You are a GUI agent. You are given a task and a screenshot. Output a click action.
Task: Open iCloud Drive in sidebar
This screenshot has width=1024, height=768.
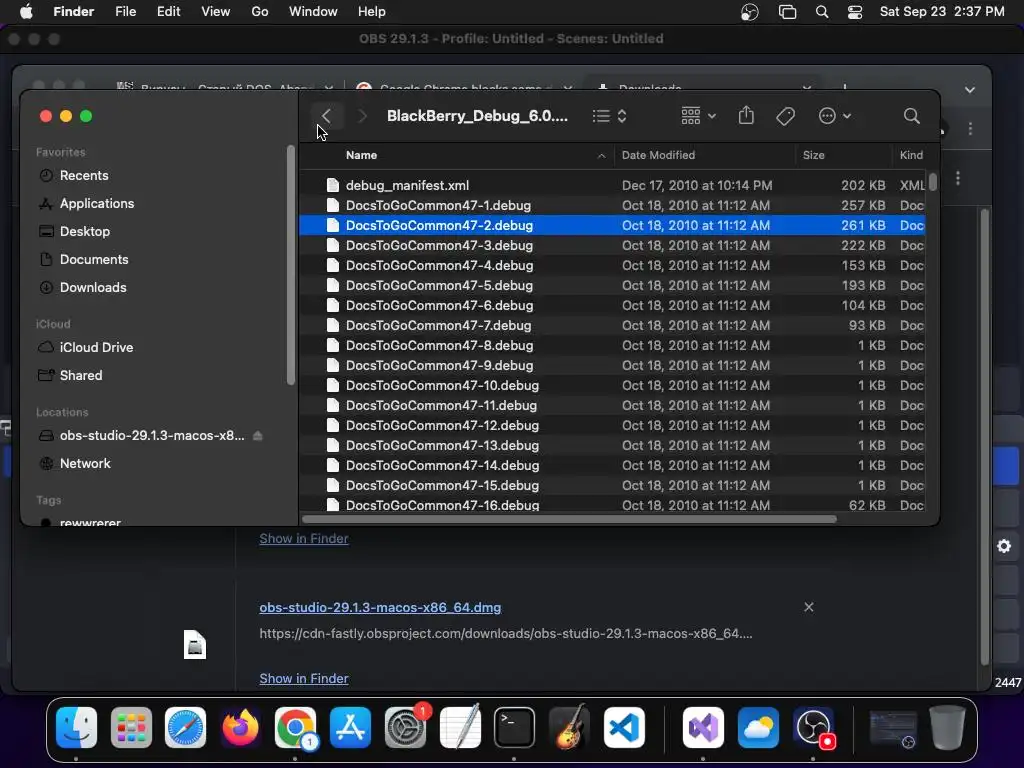pos(96,348)
